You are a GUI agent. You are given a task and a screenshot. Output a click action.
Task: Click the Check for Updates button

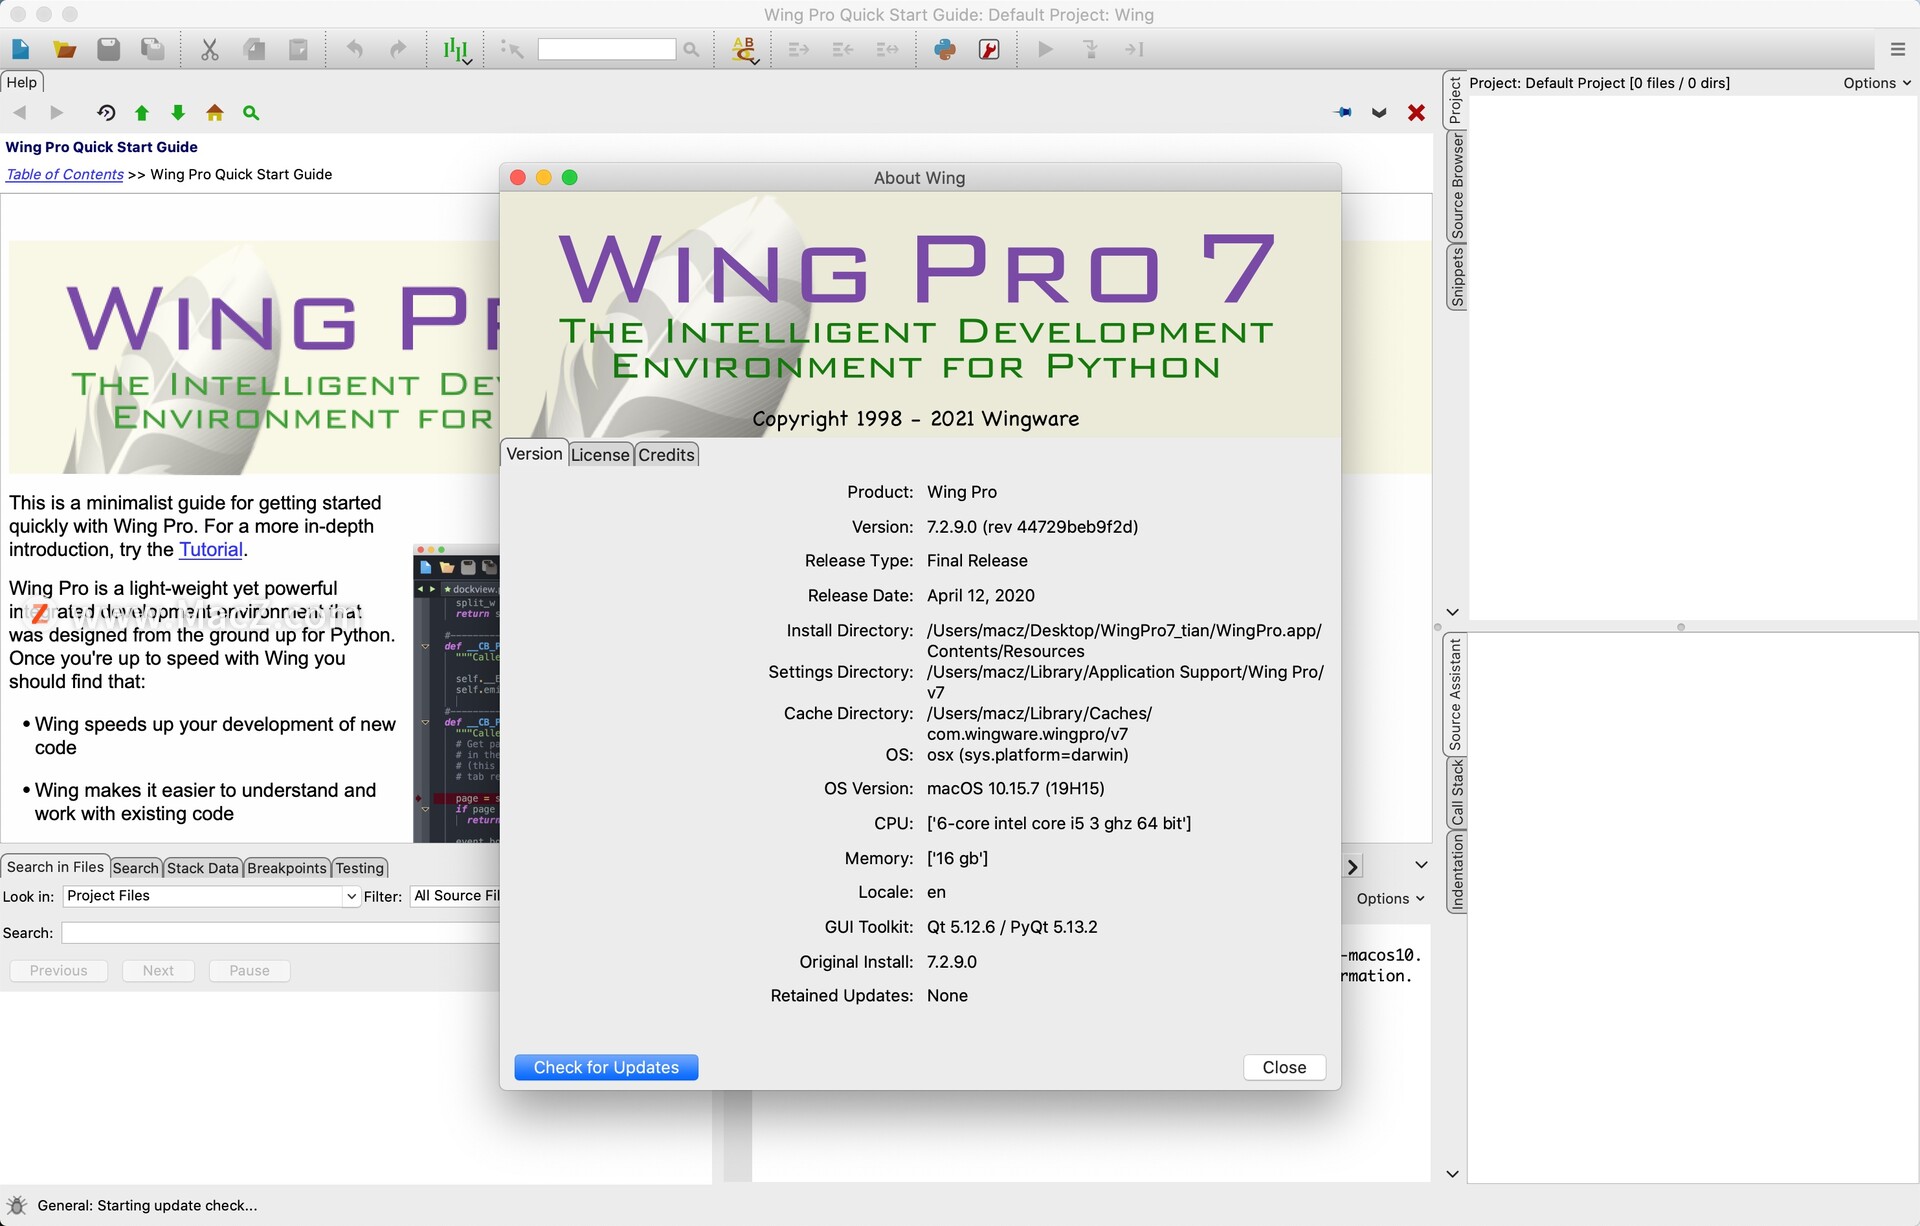coord(606,1068)
